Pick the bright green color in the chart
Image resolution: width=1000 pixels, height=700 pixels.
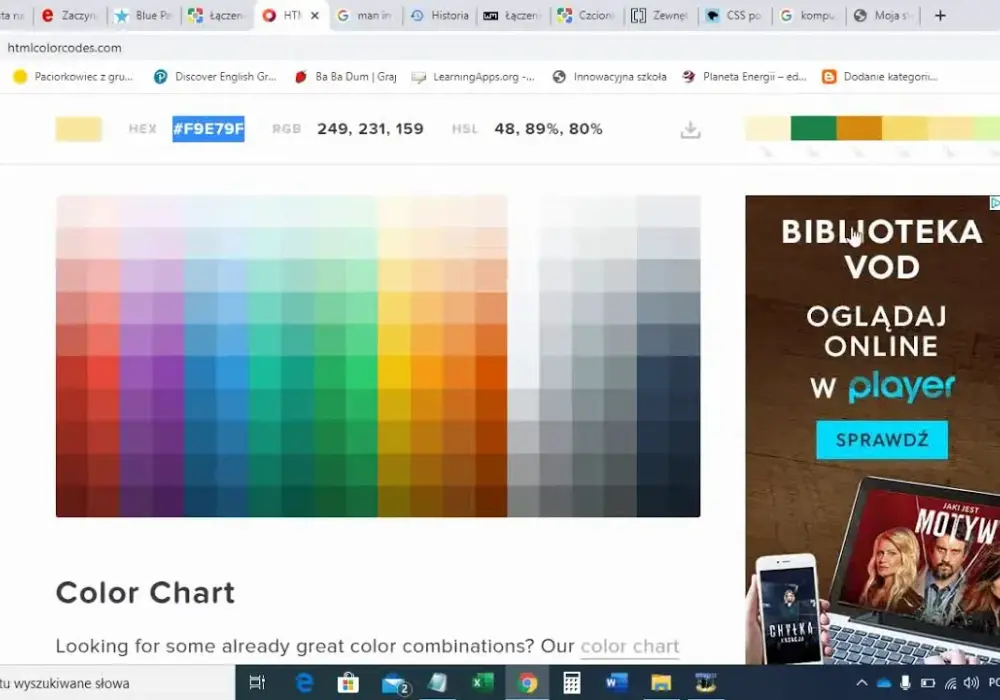(x=361, y=372)
